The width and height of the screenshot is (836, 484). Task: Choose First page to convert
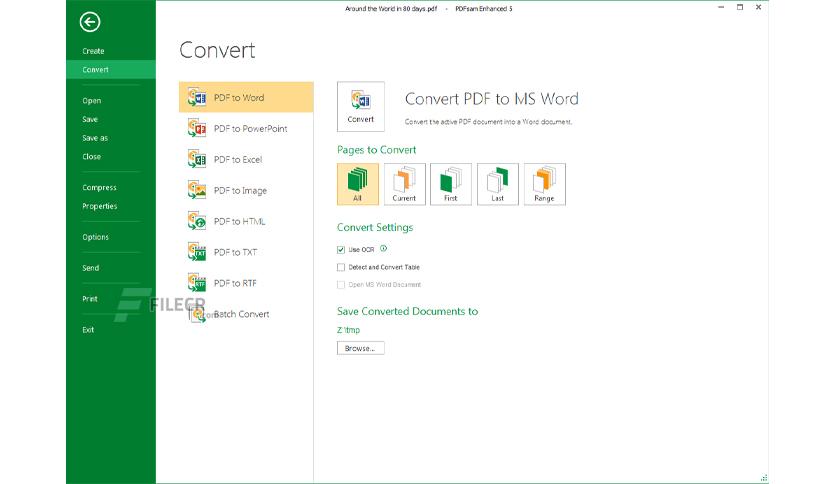(x=451, y=184)
